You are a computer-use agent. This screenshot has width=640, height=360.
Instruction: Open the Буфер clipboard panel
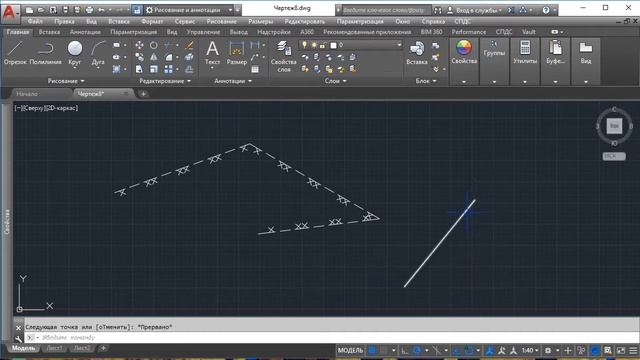(x=556, y=52)
